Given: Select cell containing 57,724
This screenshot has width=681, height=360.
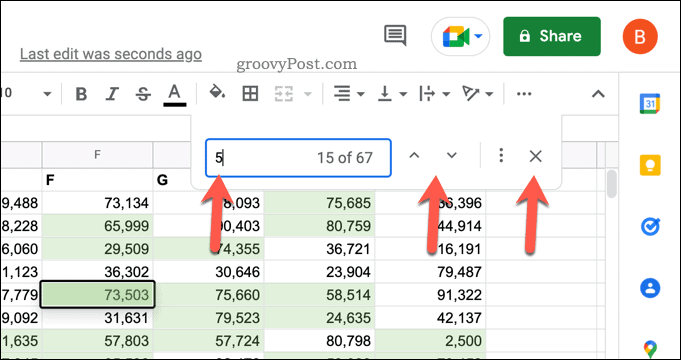Looking at the screenshot, I should coord(208,341).
